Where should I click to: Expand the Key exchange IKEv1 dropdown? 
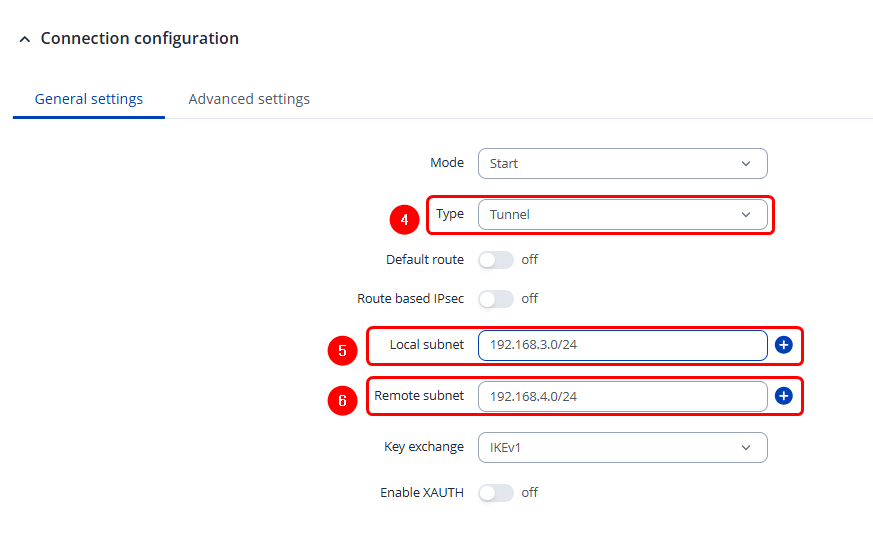click(622, 447)
